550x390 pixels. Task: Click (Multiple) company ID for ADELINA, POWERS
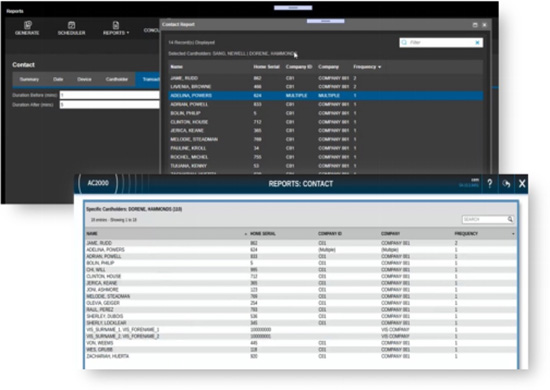click(x=327, y=250)
